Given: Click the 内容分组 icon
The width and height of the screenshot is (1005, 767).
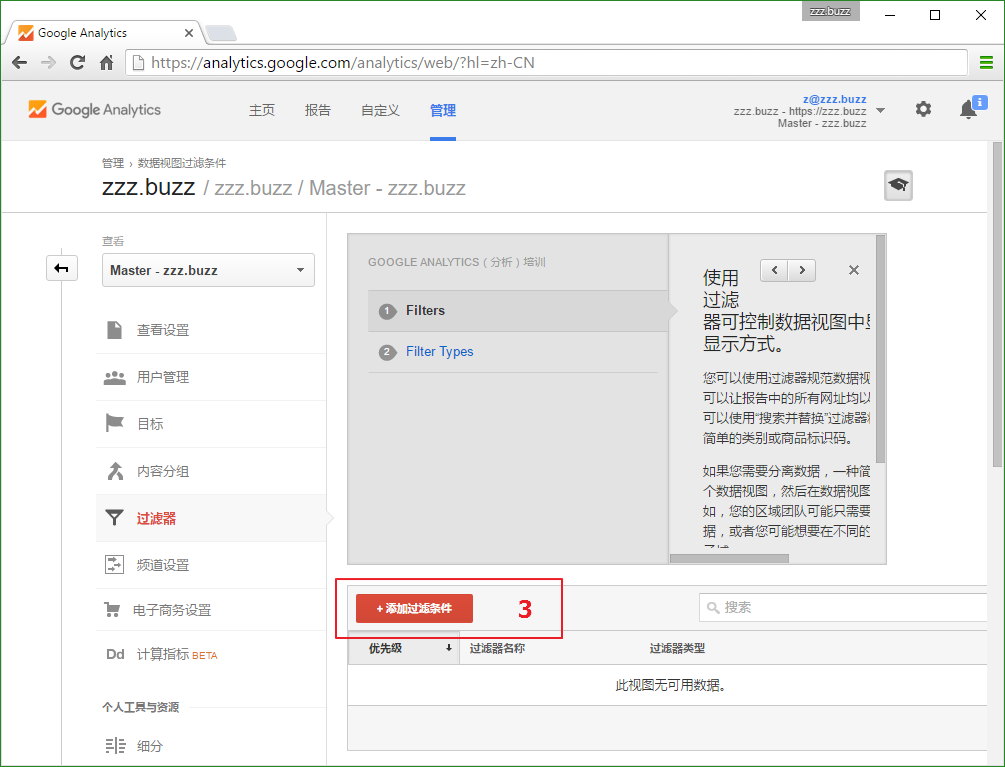Looking at the screenshot, I should (x=115, y=471).
